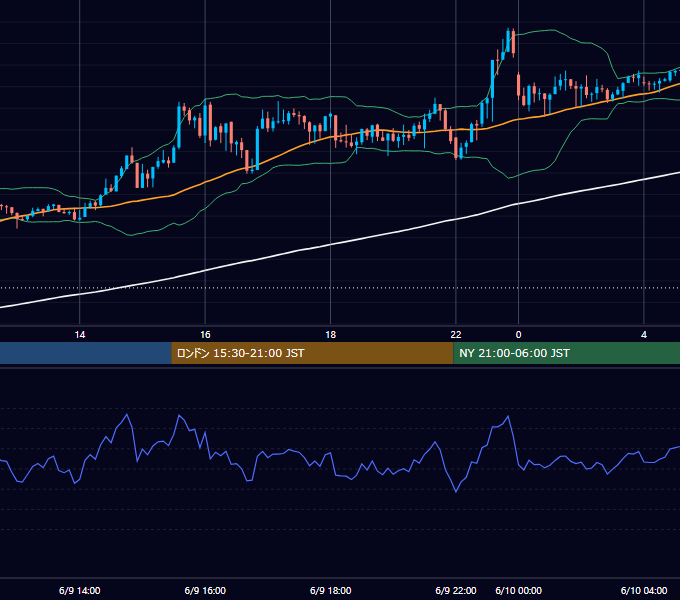Click the 6/9 22:00 date label
680x600 pixels.
point(456,590)
